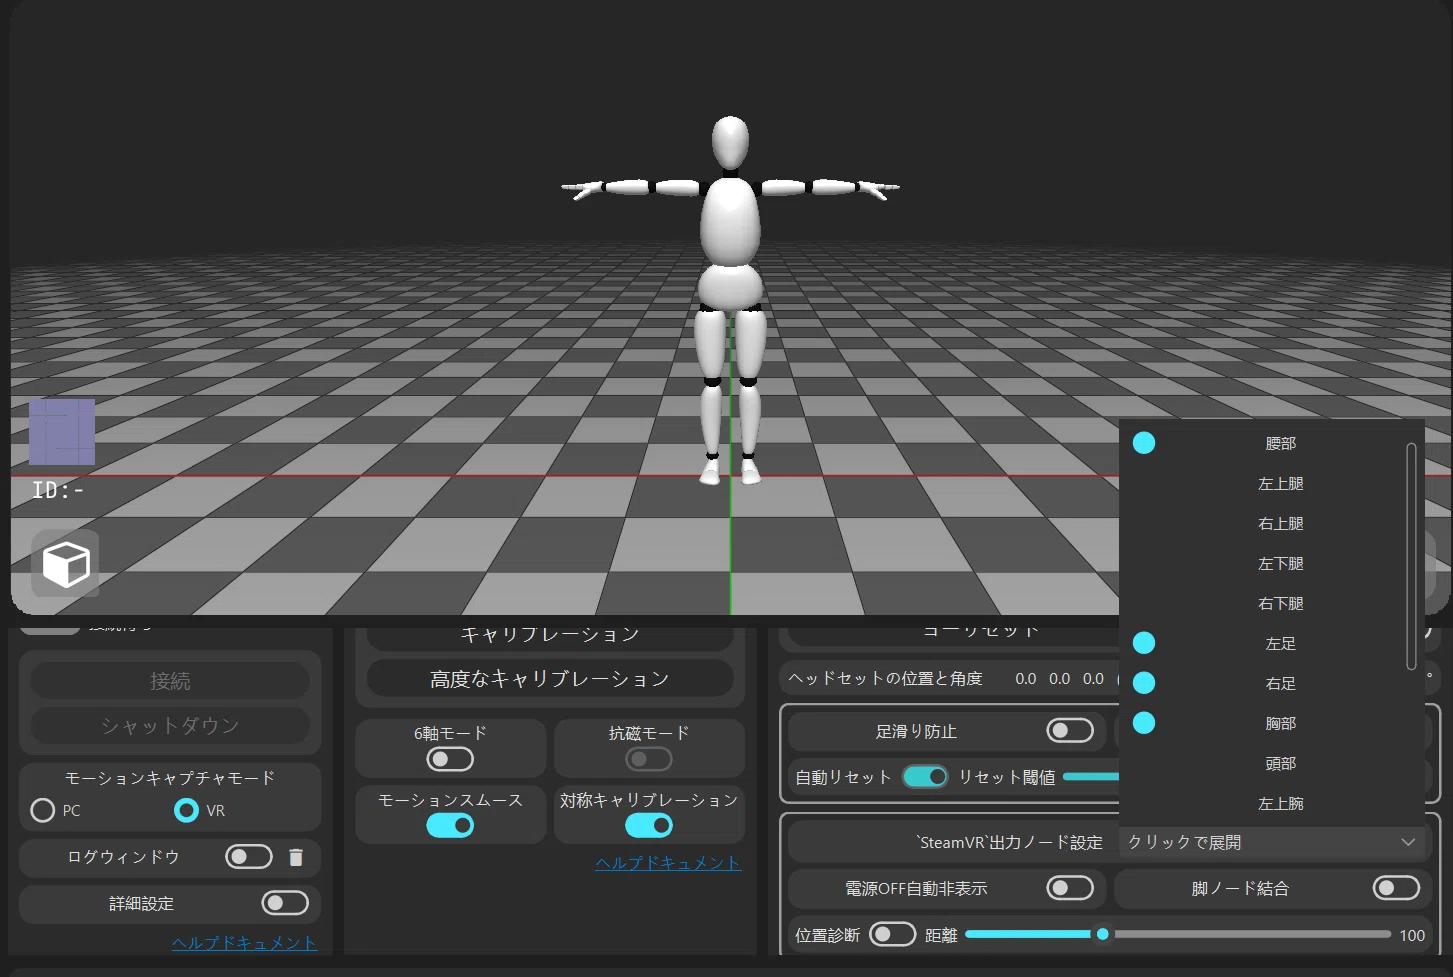Disable the 自動リセット switch
The height and width of the screenshot is (977, 1453).
(925, 777)
